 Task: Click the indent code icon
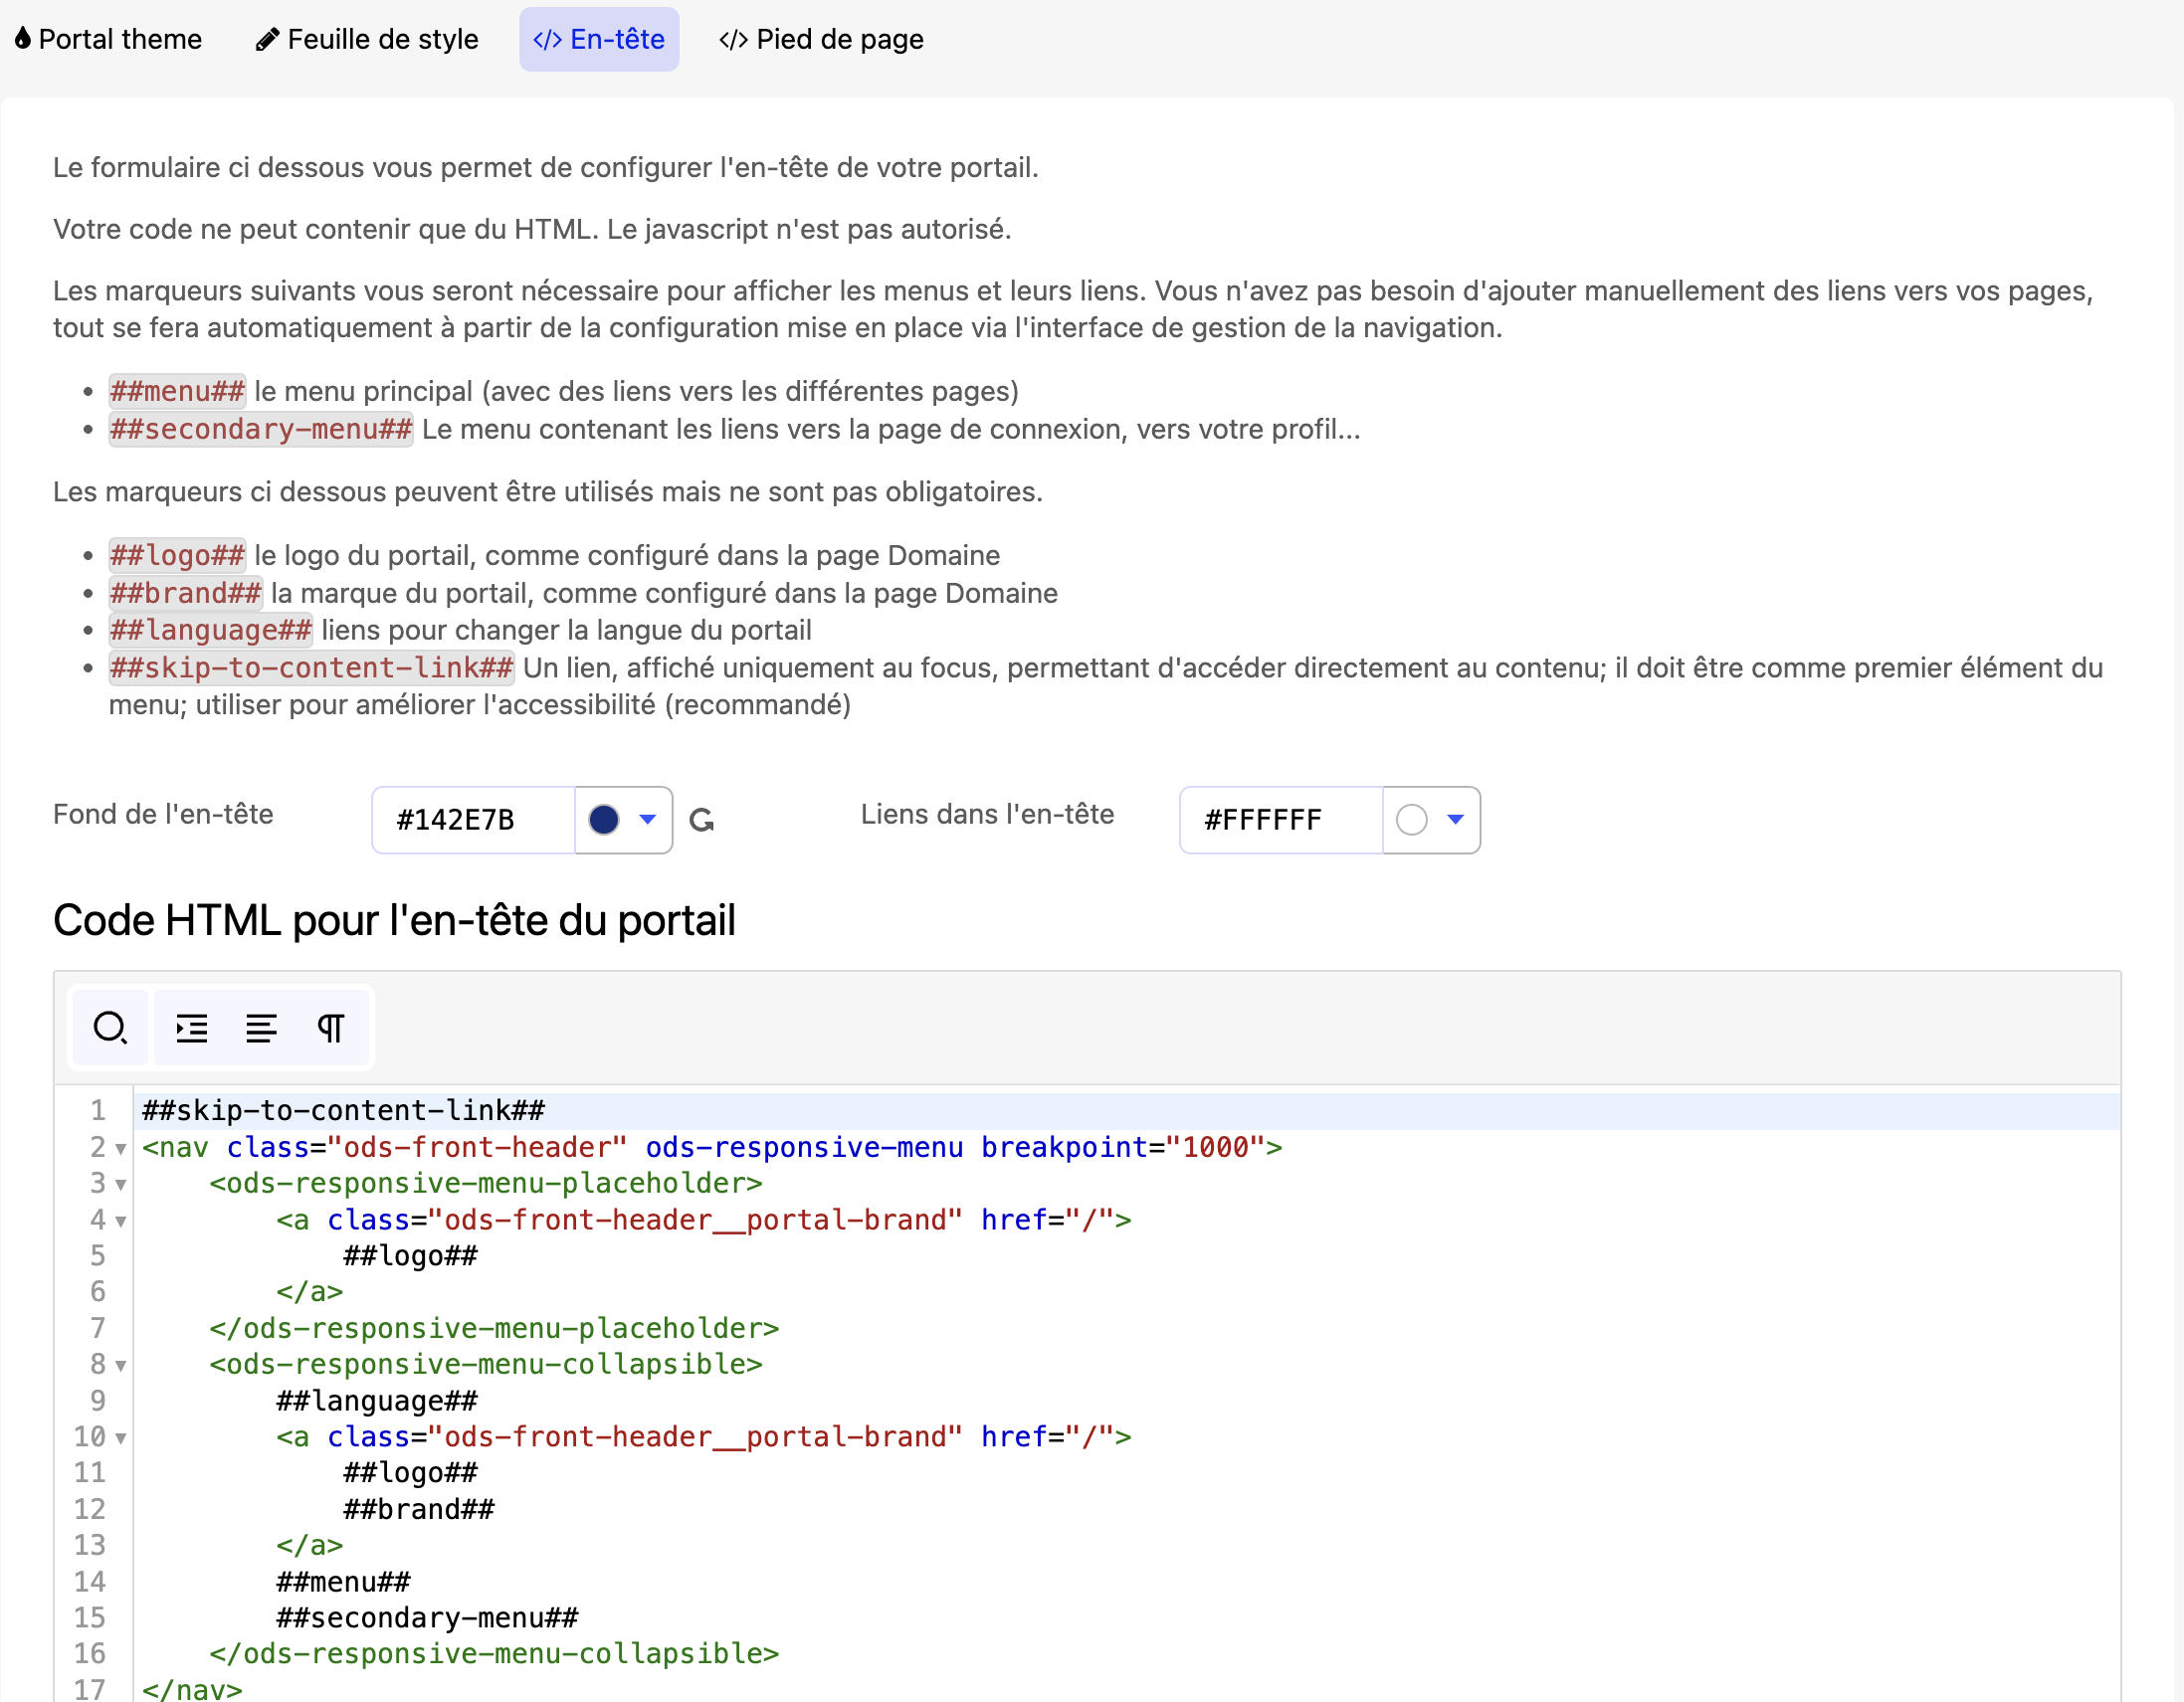(191, 1027)
